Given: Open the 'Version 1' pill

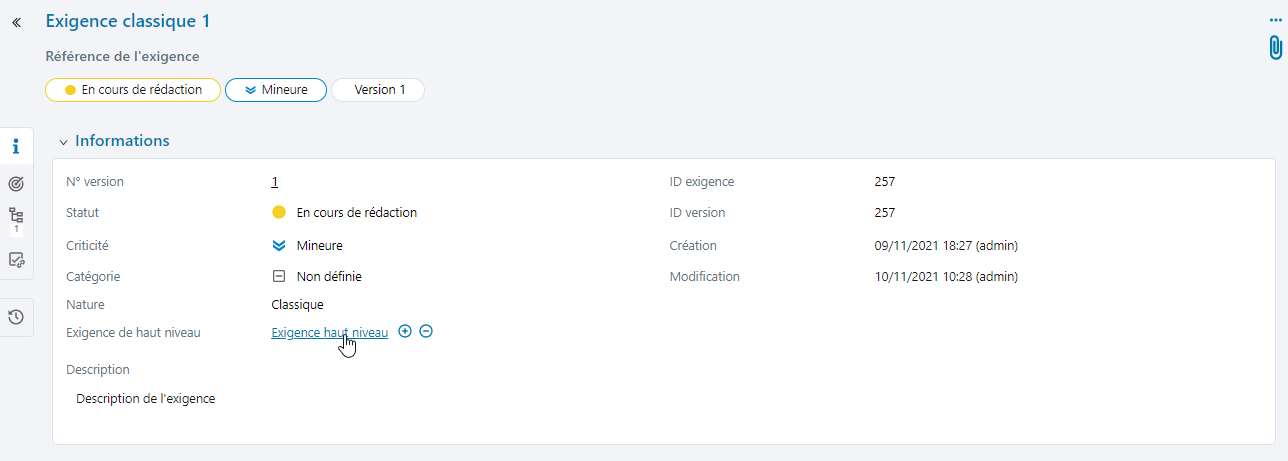Looking at the screenshot, I should pos(379,90).
